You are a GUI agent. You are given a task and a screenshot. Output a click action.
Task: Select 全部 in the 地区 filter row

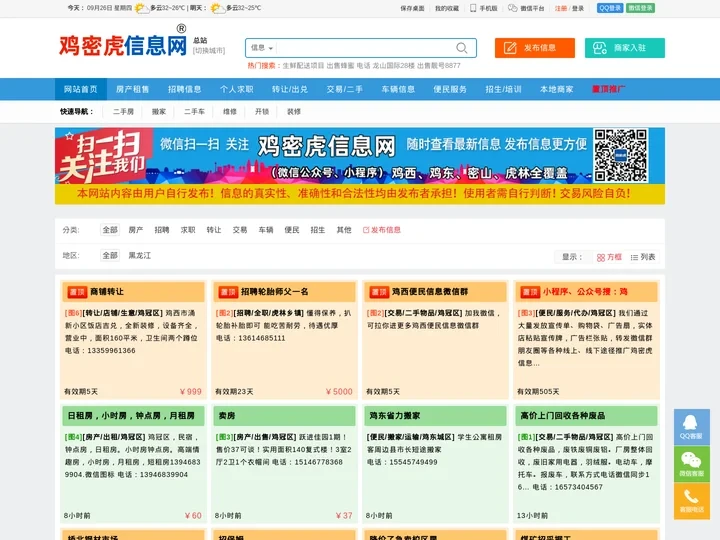pyautogui.click(x=110, y=255)
